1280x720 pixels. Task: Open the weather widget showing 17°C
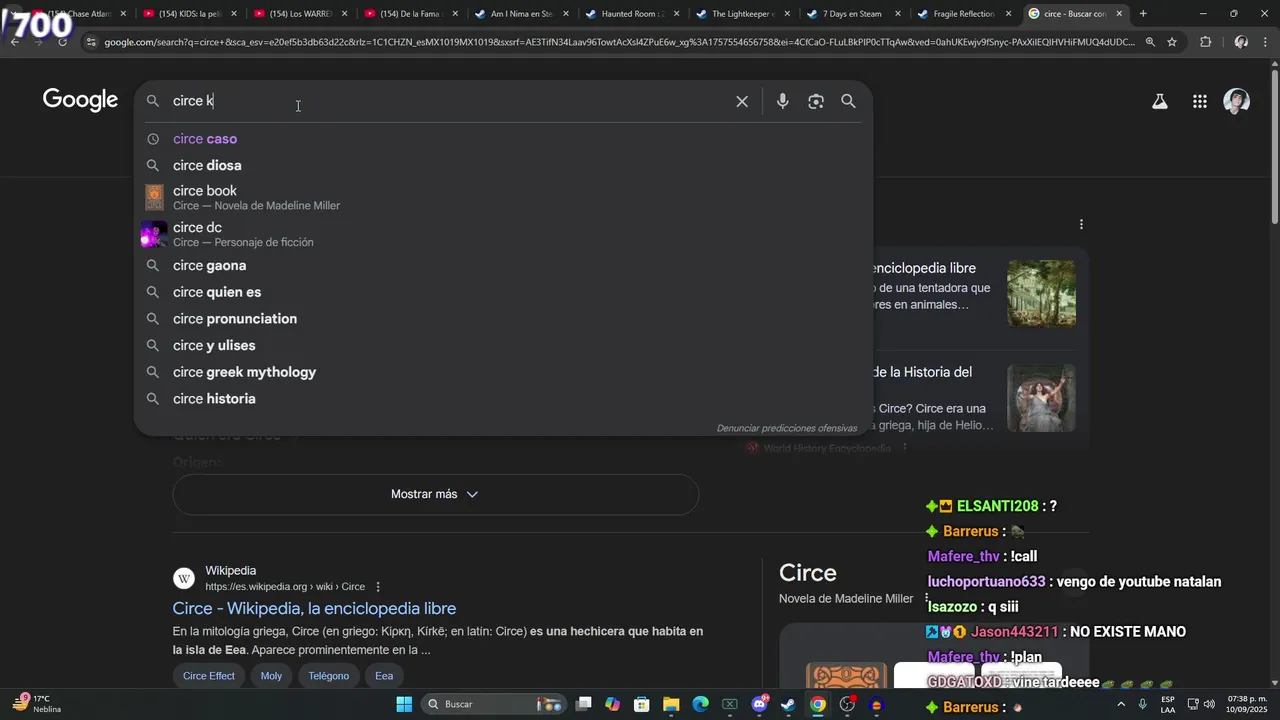36,704
